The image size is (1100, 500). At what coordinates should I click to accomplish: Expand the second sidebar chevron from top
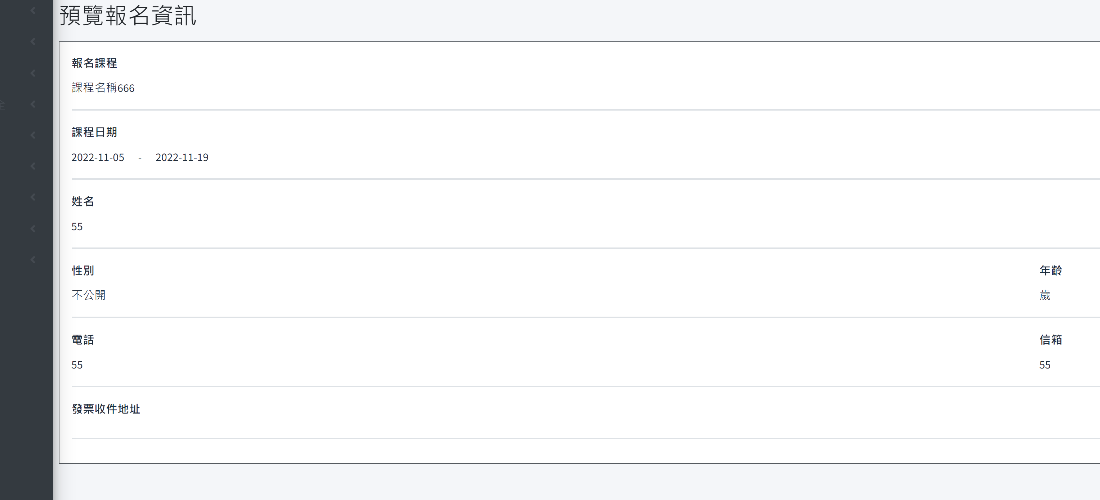pos(33,41)
